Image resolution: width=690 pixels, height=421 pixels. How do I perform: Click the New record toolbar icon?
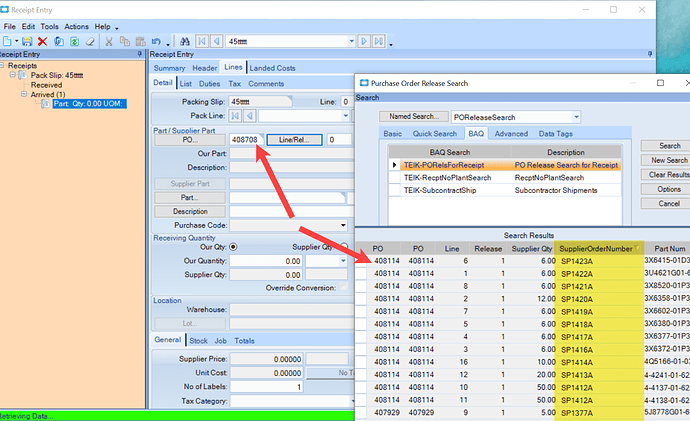[7, 41]
